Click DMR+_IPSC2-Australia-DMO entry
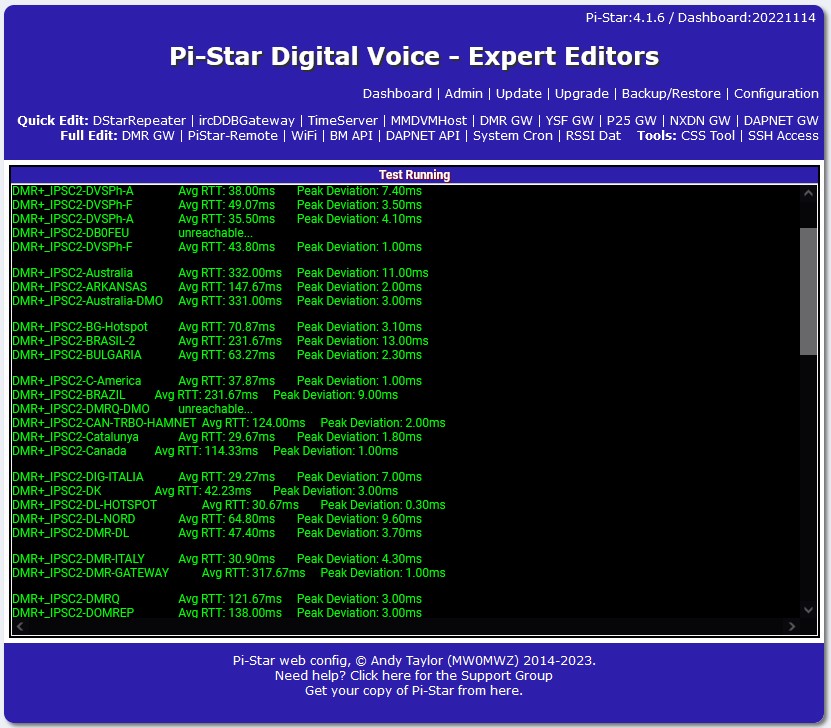Image resolution: width=831 pixels, height=728 pixels. 217,300
